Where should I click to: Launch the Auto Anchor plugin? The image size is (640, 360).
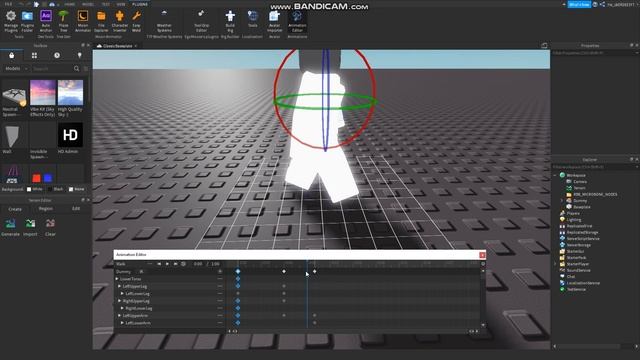[46, 21]
